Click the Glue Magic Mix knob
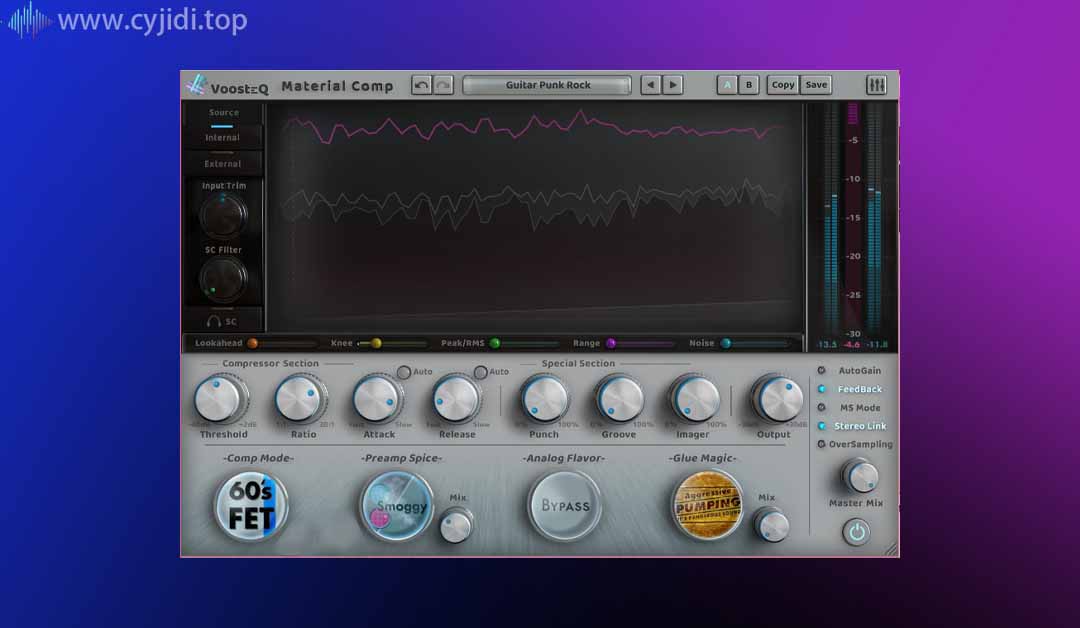1080x628 pixels. pyautogui.click(x=771, y=525)
